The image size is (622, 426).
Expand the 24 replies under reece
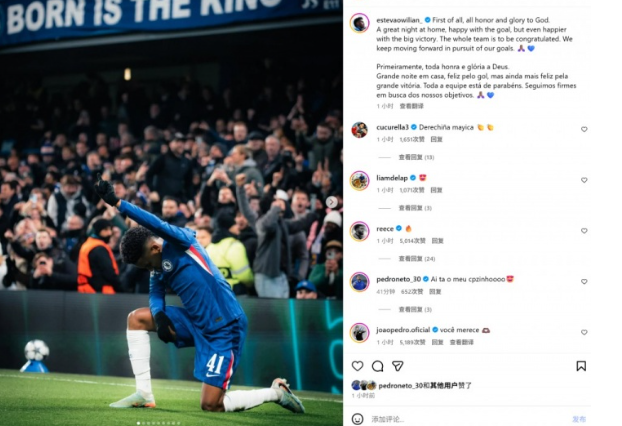(x=417, y=259)
